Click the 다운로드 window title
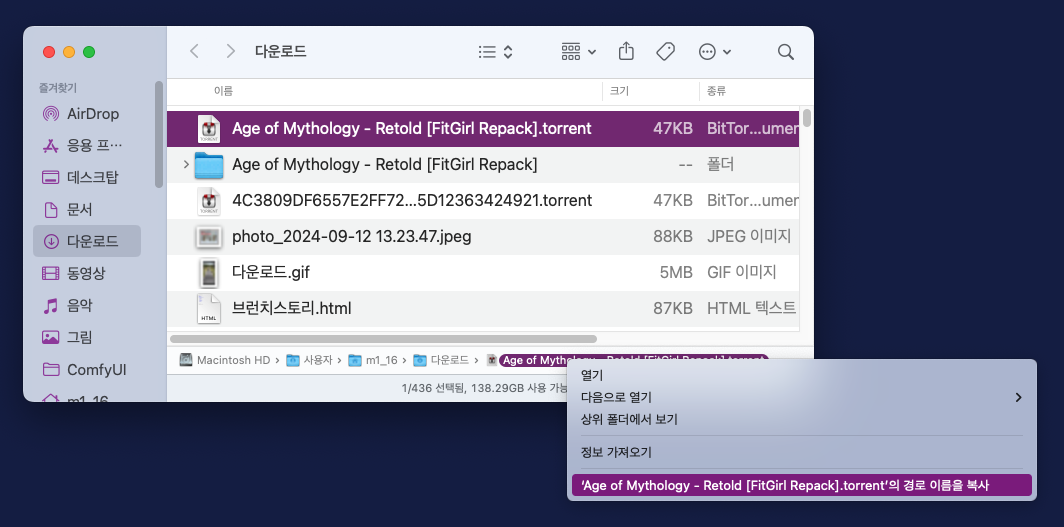This screenshot has width=1064, height=527. pyautogui.click(x=281, y=52)
